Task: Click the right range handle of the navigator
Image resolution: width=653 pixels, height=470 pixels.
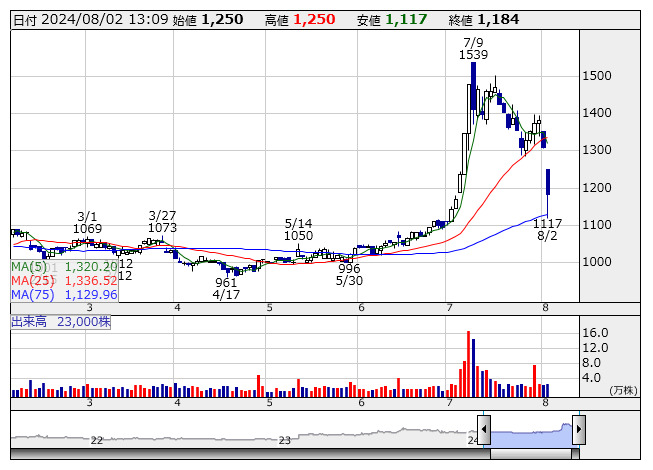Action: tap(578, 430)
